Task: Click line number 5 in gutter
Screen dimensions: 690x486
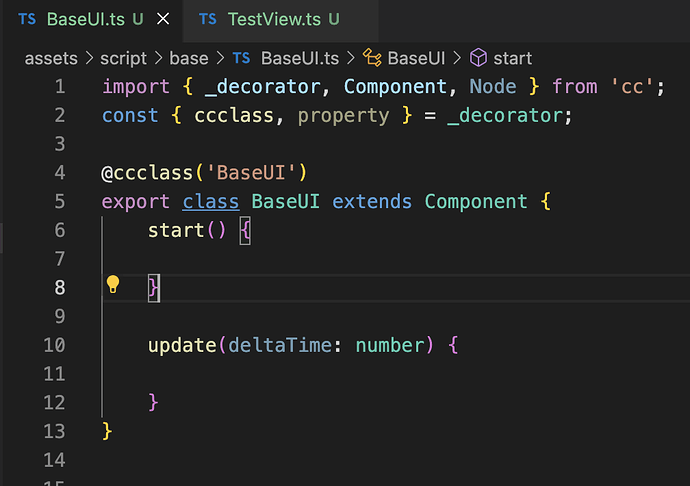Action: 59,201
